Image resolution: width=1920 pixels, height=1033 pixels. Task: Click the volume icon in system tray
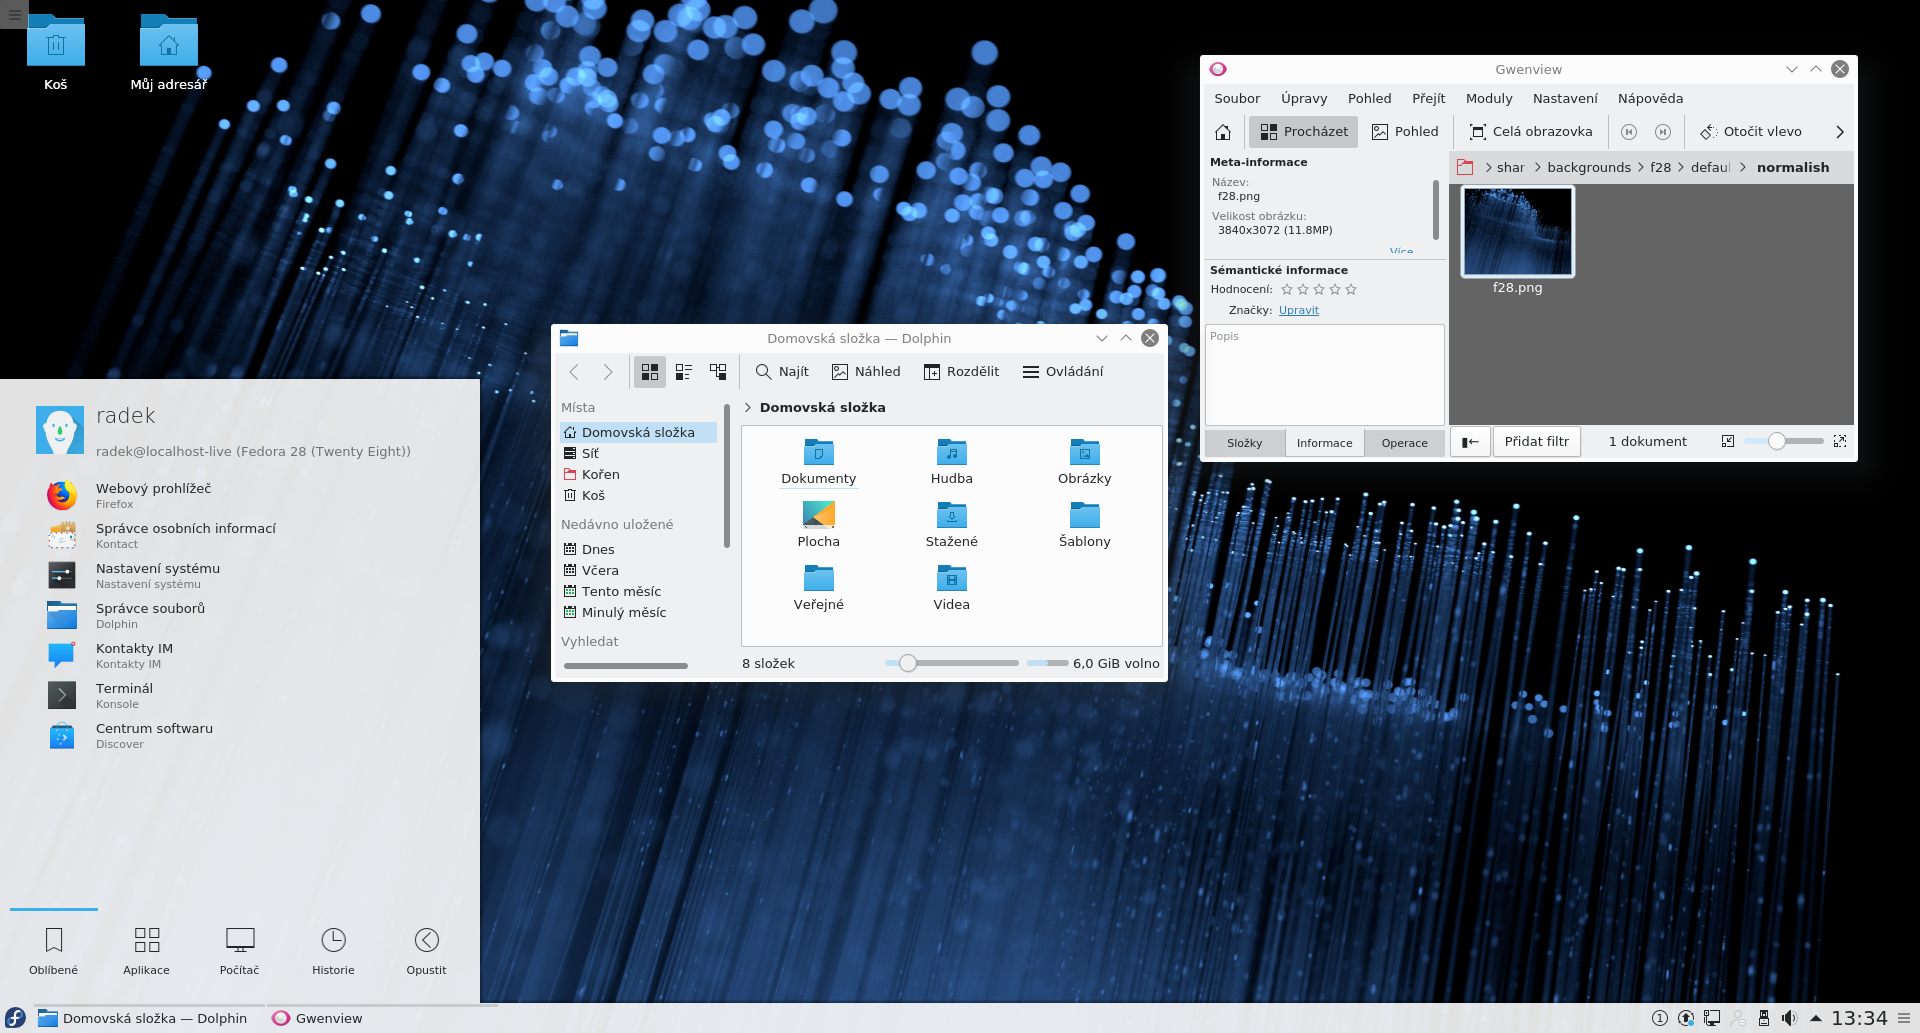point(1789,1018)
